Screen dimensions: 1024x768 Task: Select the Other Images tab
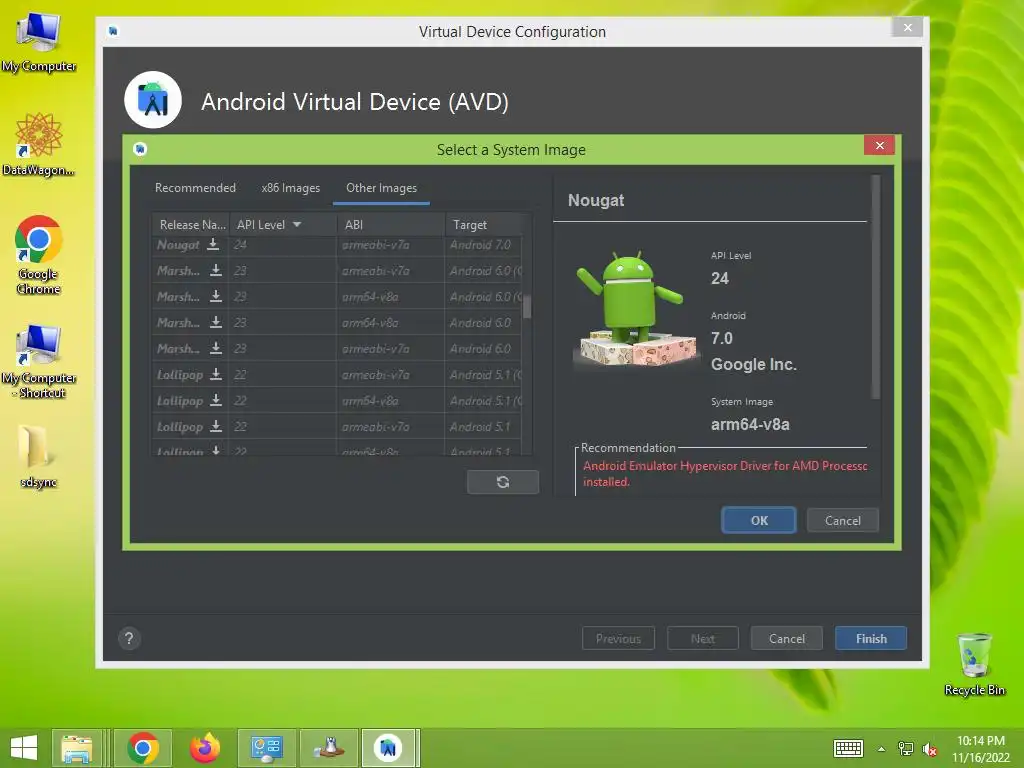tap(381, 188)
